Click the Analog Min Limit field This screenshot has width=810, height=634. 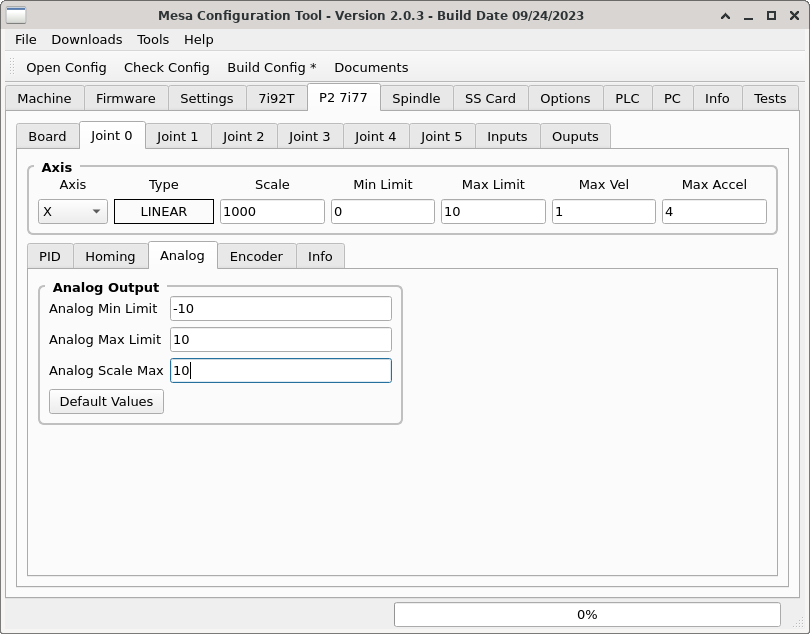[x=281, y=308]
